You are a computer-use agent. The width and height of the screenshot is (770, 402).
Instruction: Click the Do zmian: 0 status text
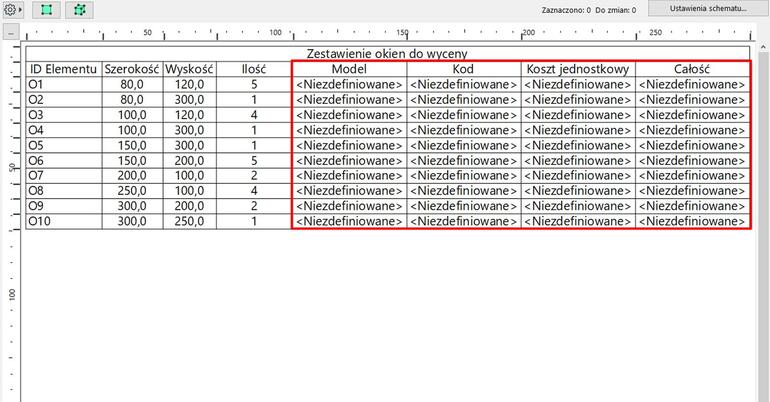coord(615,10)
